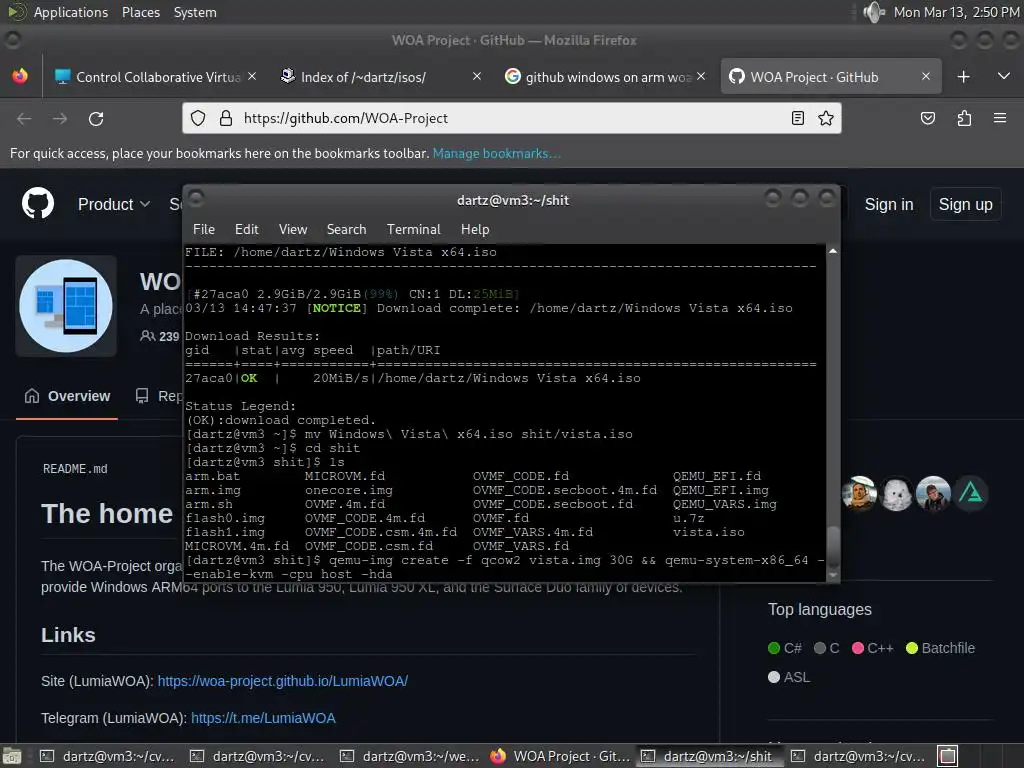Viewport: 1024px width, 768px height.
Task: Click terminal scrollbar up arrow
Action: click(x=833, y=251)
